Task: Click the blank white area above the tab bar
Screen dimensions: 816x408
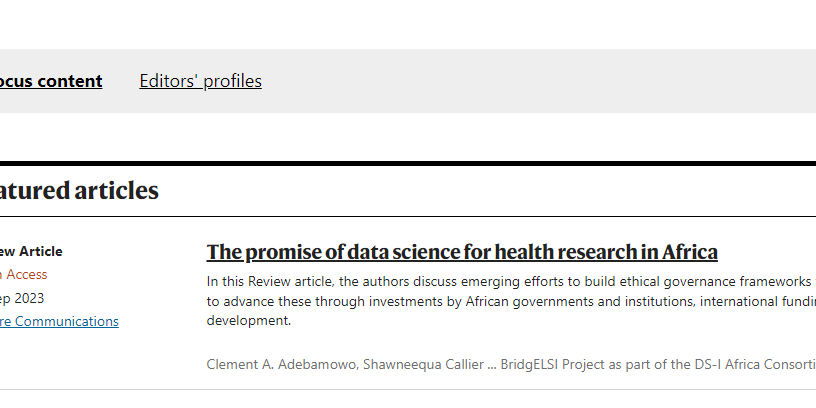Action: (x=400, y=24)
